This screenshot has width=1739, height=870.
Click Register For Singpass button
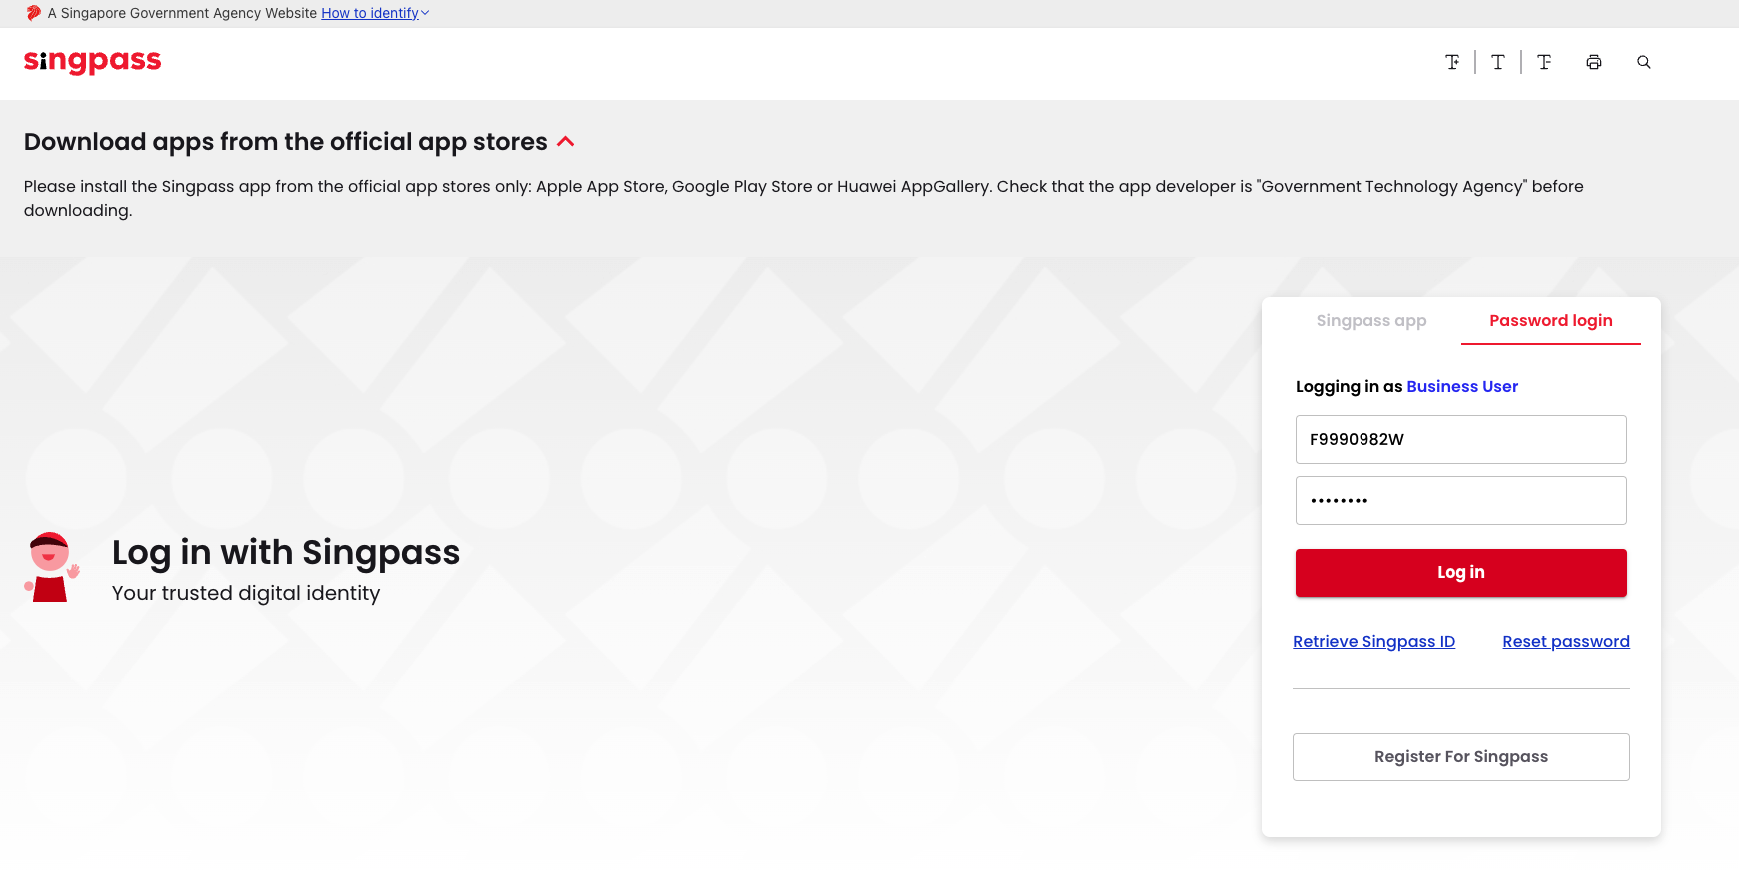coord(1461,757)
